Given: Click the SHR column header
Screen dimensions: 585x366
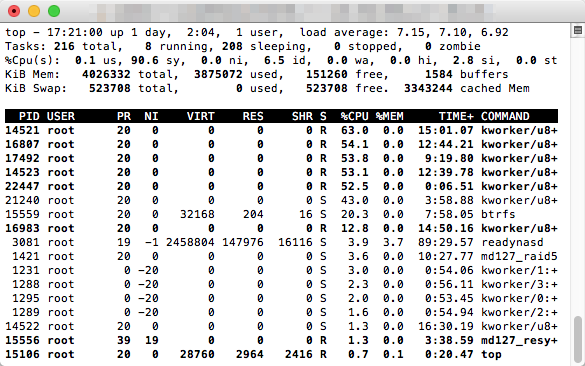Looking at the screenshot, I should (x=302, y=116).
